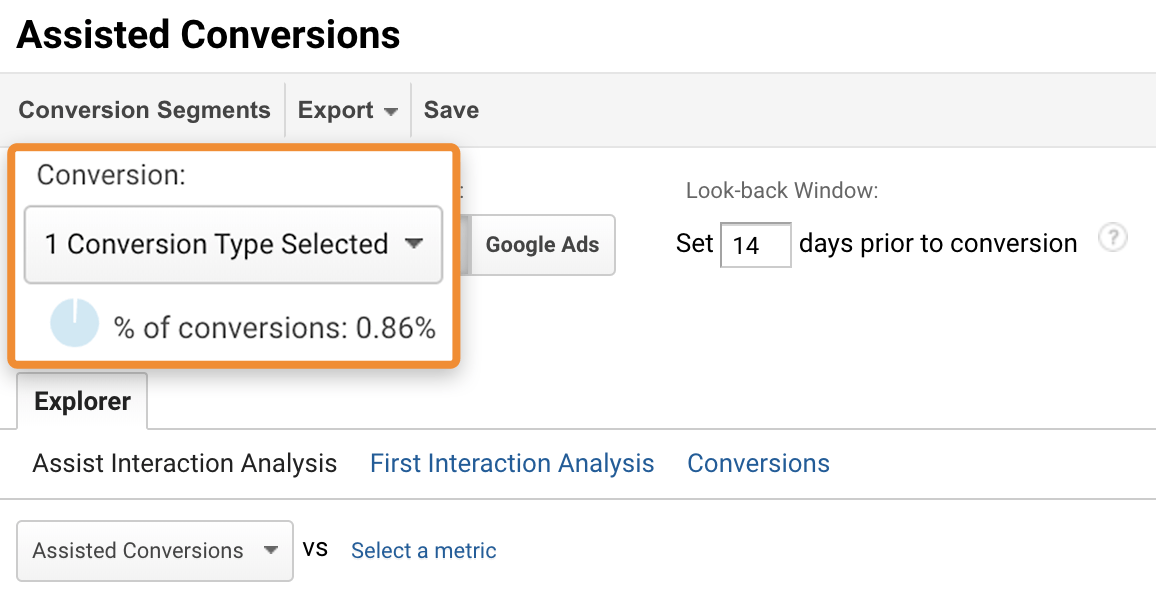The image size is (1156, 610).
Task: Click the Save button
Action: [450, 110]
